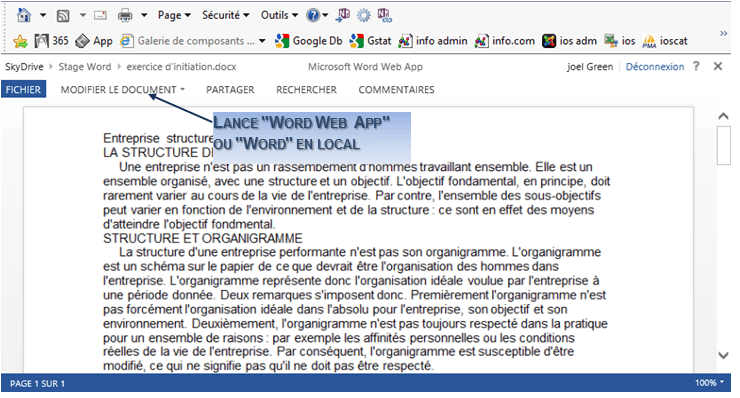This screenshot has height=398, width=740.
Task: Open the info.com favorite
Action: click(505, 41)
